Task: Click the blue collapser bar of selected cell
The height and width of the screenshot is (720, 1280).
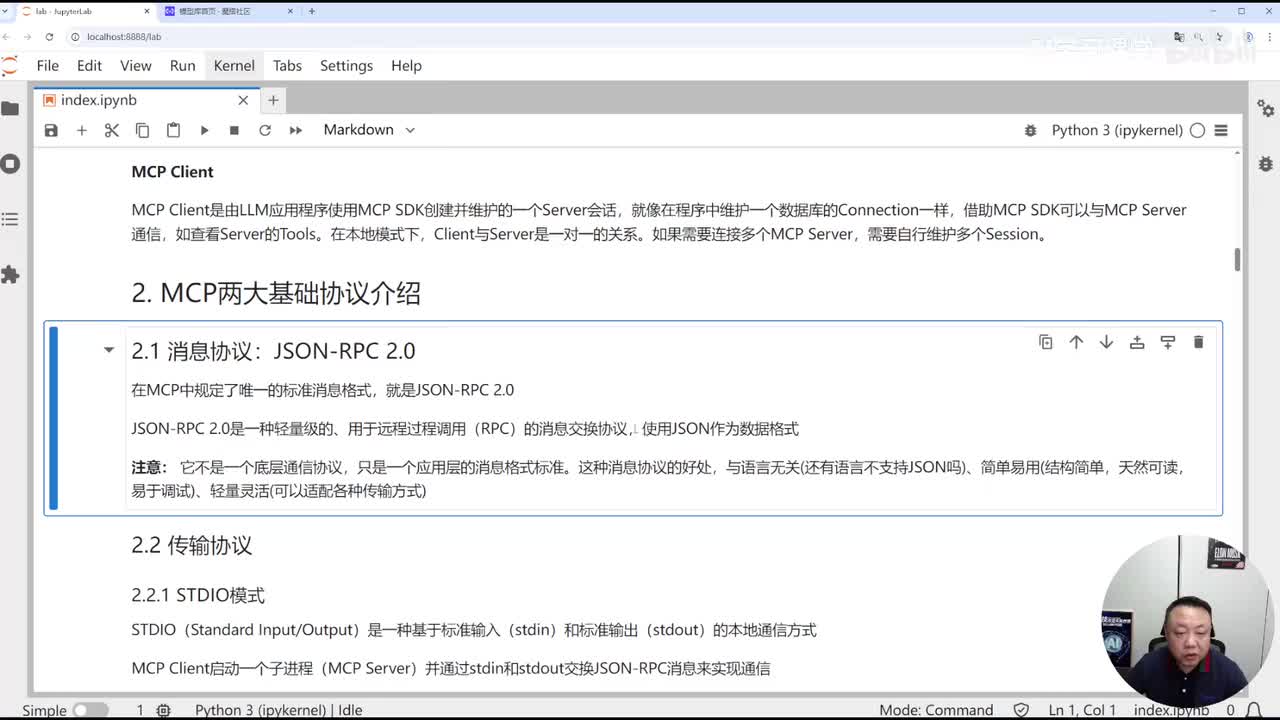Action: [x=54, y=418]
